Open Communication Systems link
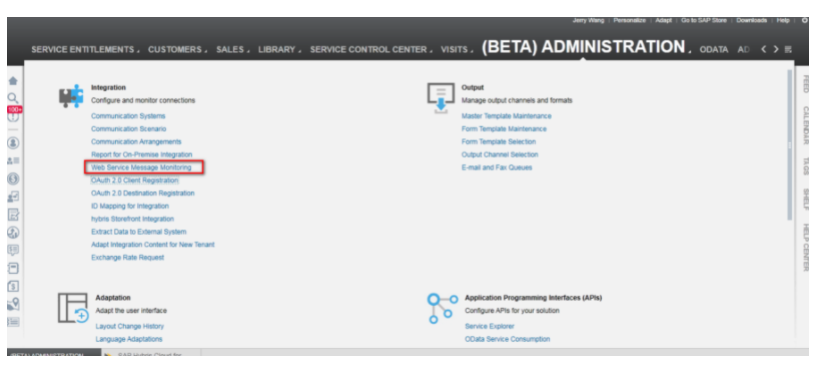 [128, 116]
